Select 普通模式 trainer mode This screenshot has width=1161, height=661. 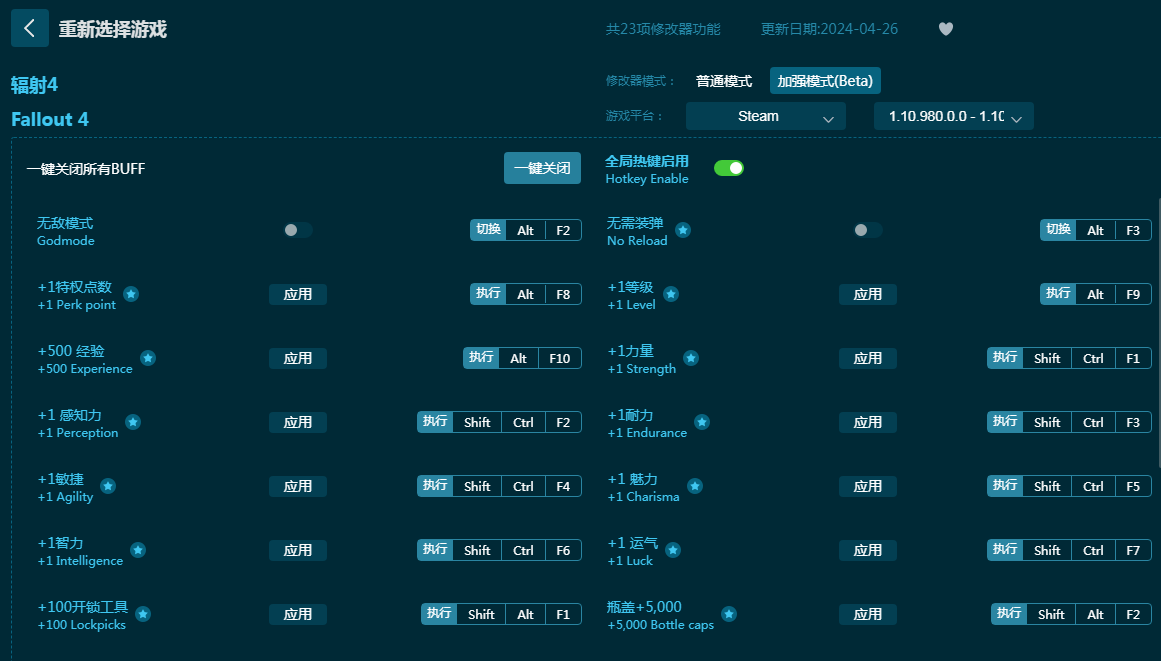[724, 81]
